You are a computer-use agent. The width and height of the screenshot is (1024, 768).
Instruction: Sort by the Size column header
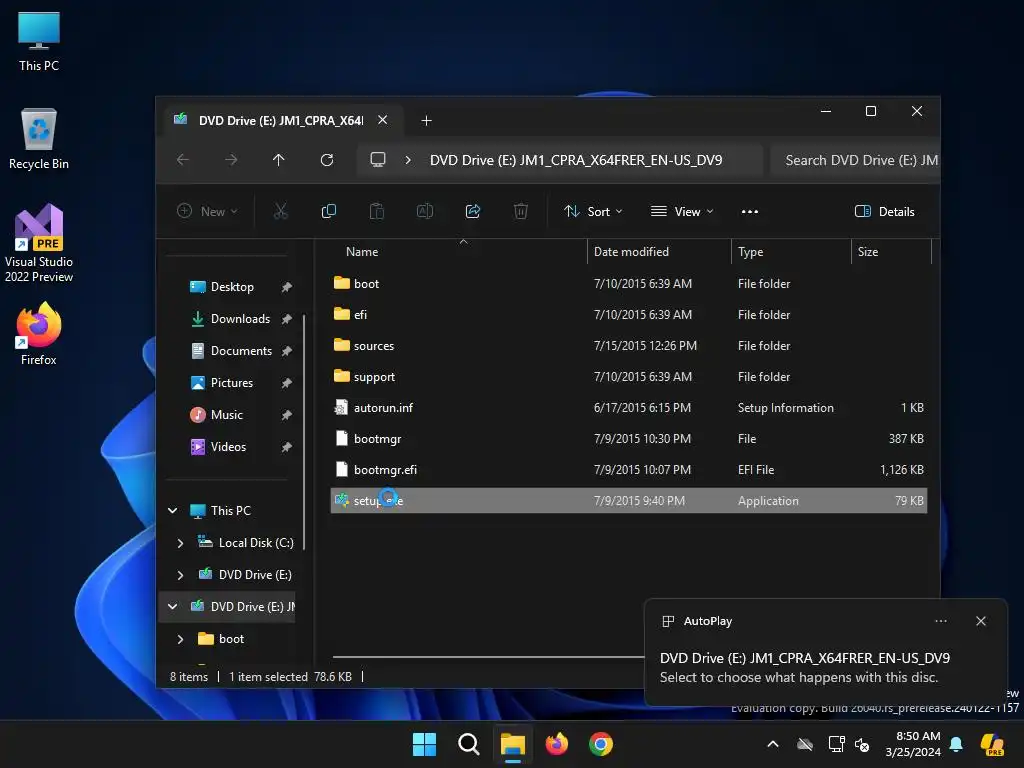point(867,251)
